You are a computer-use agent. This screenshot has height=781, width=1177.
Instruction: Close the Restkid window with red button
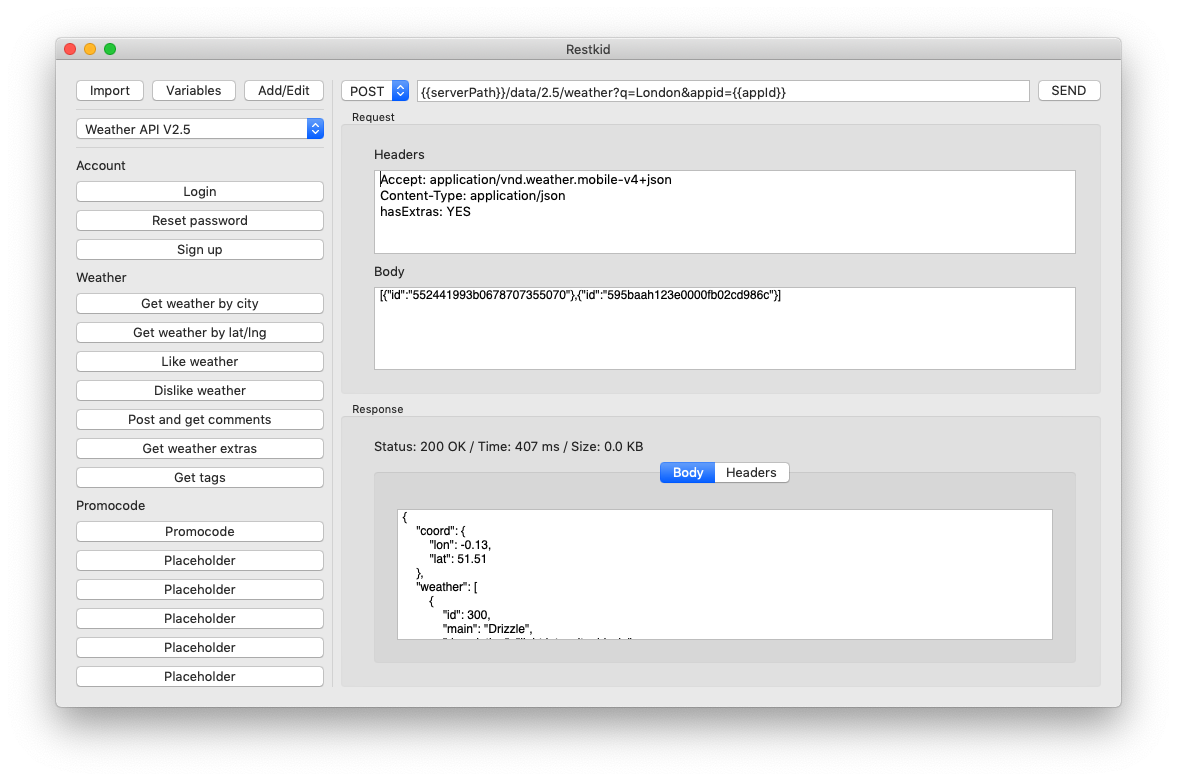(70, 49)
